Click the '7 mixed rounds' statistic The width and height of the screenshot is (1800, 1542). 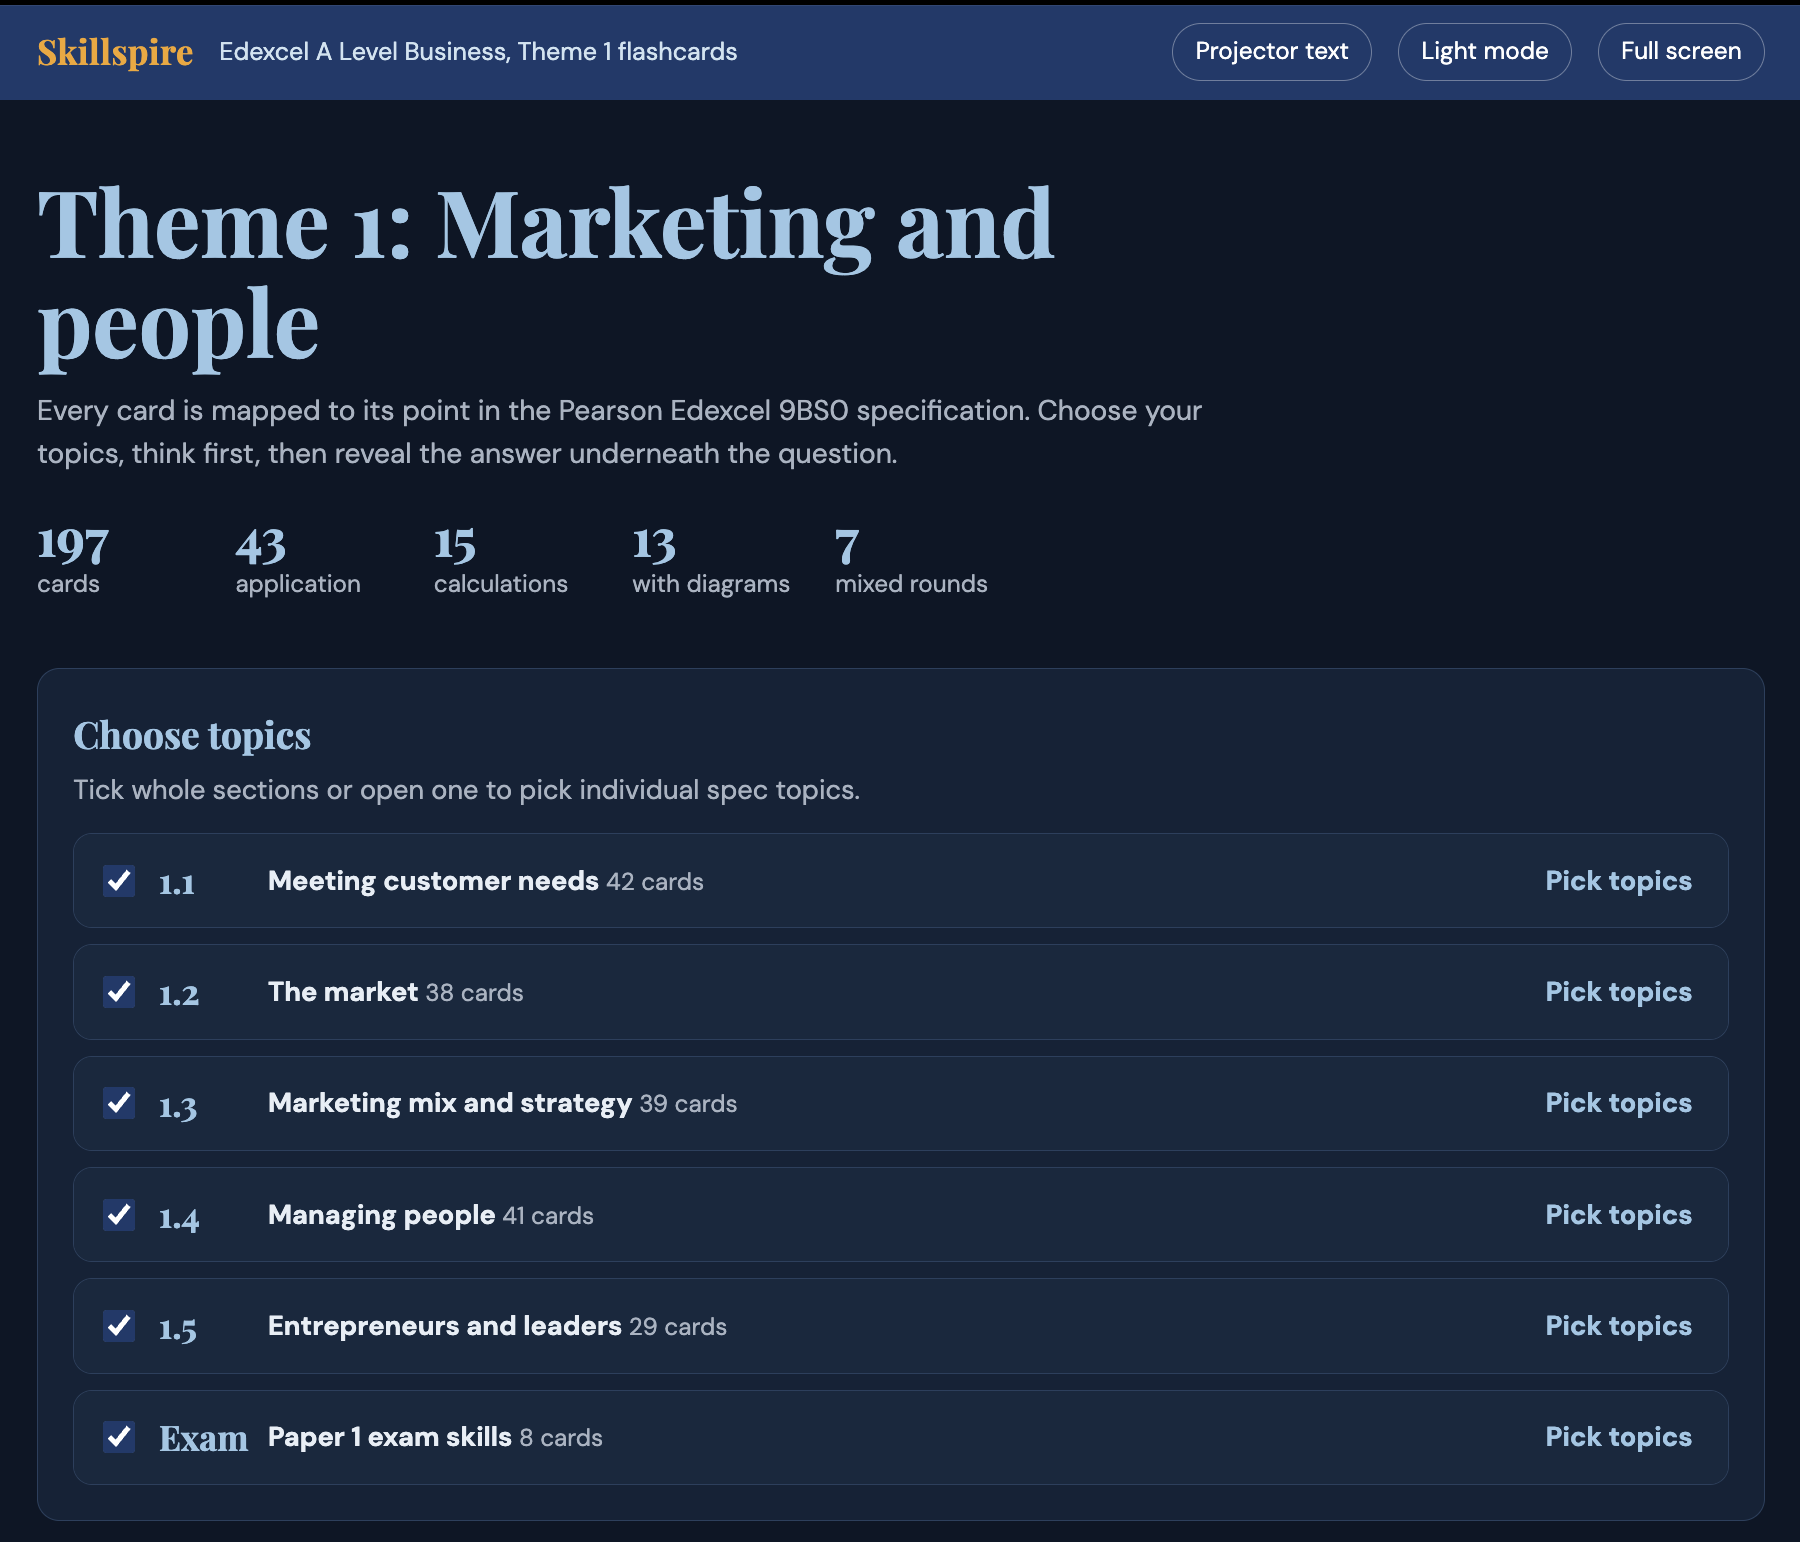(x=911, y=561)
